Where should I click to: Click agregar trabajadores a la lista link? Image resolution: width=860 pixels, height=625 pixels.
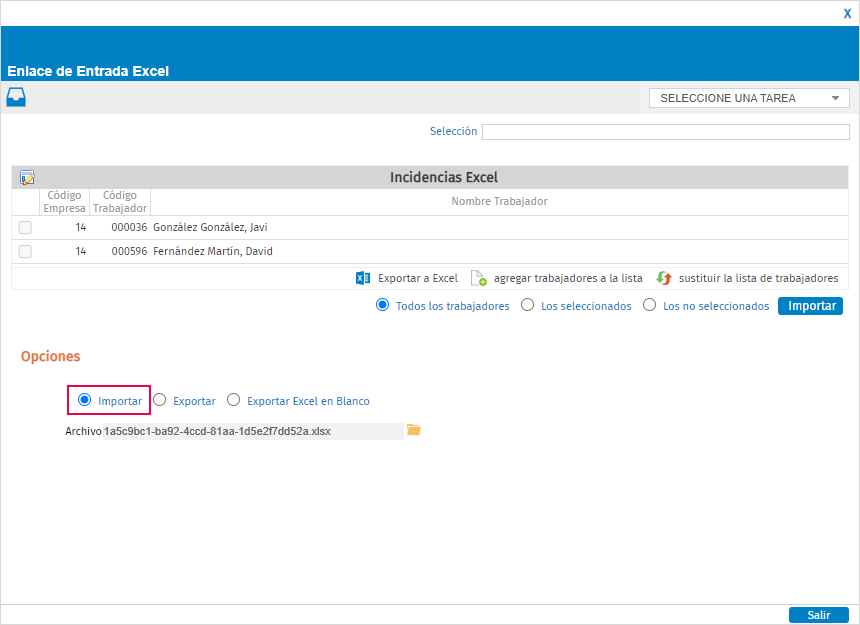coord(568,279)
